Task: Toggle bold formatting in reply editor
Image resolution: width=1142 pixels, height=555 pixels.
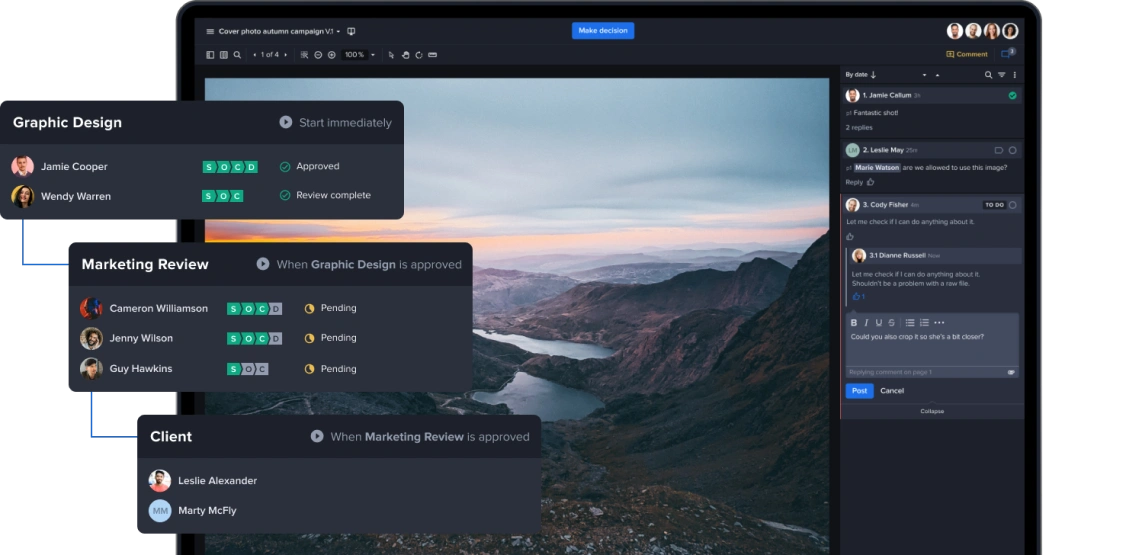Action: (853, 323)
